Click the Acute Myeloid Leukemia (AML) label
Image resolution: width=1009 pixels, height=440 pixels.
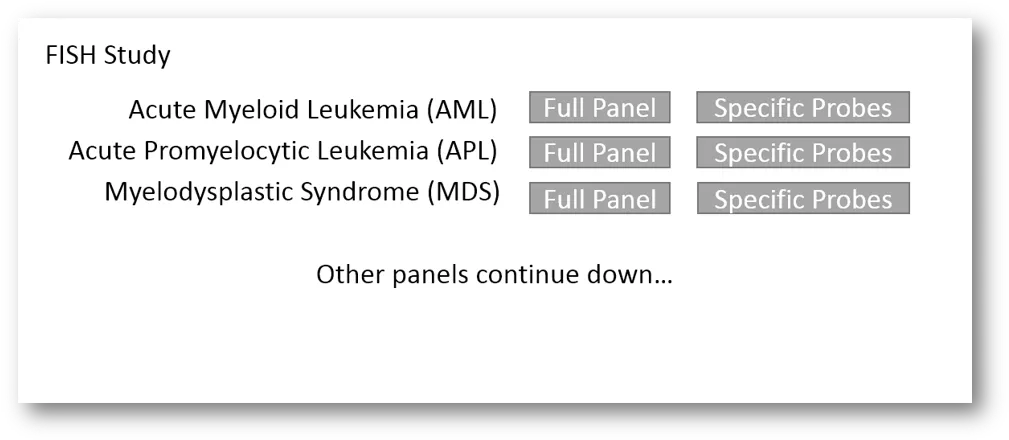[x=313, y=109]
